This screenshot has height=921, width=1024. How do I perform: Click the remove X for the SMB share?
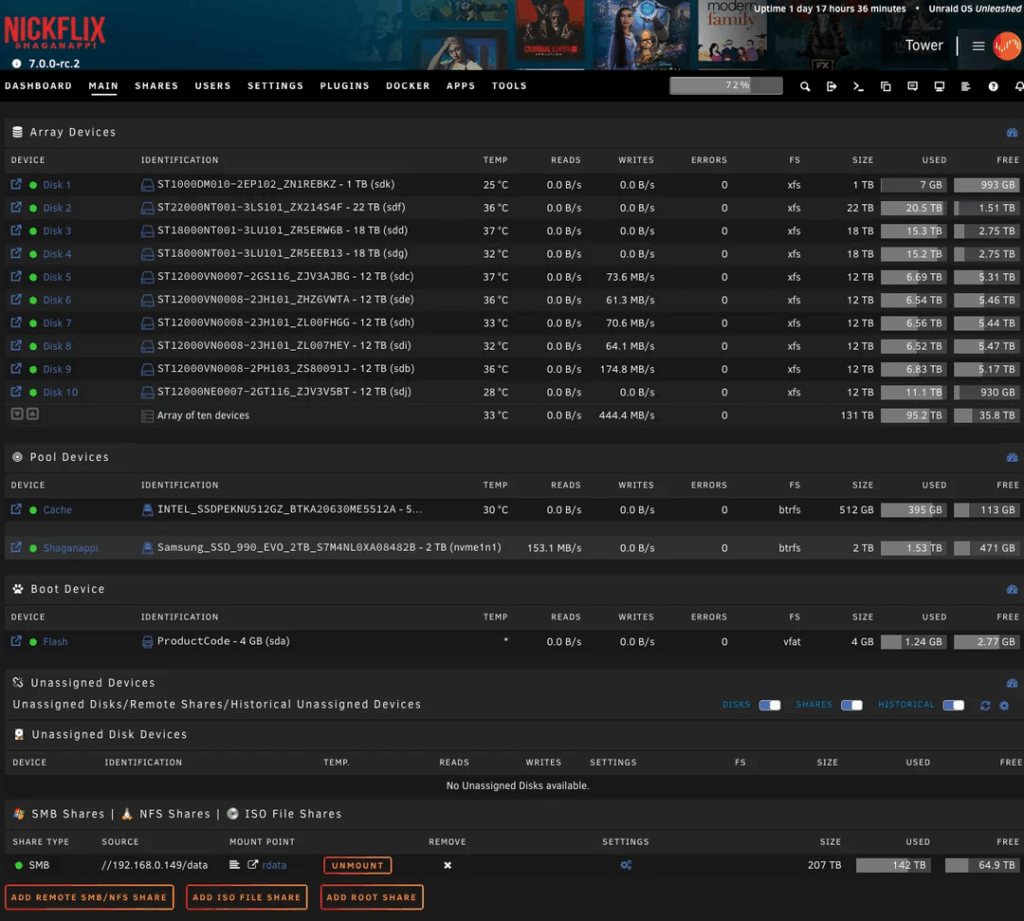(x=447, y=865)
